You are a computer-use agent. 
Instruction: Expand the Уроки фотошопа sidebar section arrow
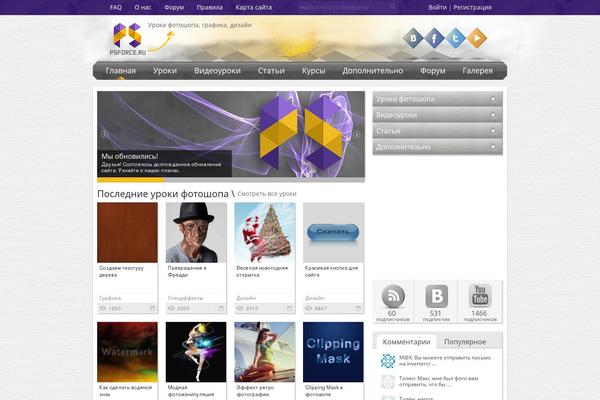click(x=493, y=99)
